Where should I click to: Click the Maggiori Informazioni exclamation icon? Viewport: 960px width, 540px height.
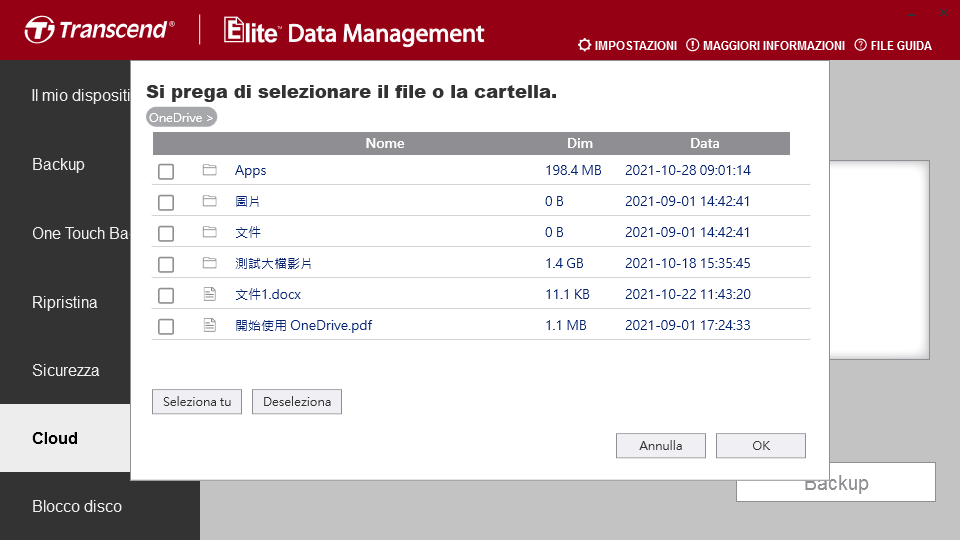(x=692, y=45)
